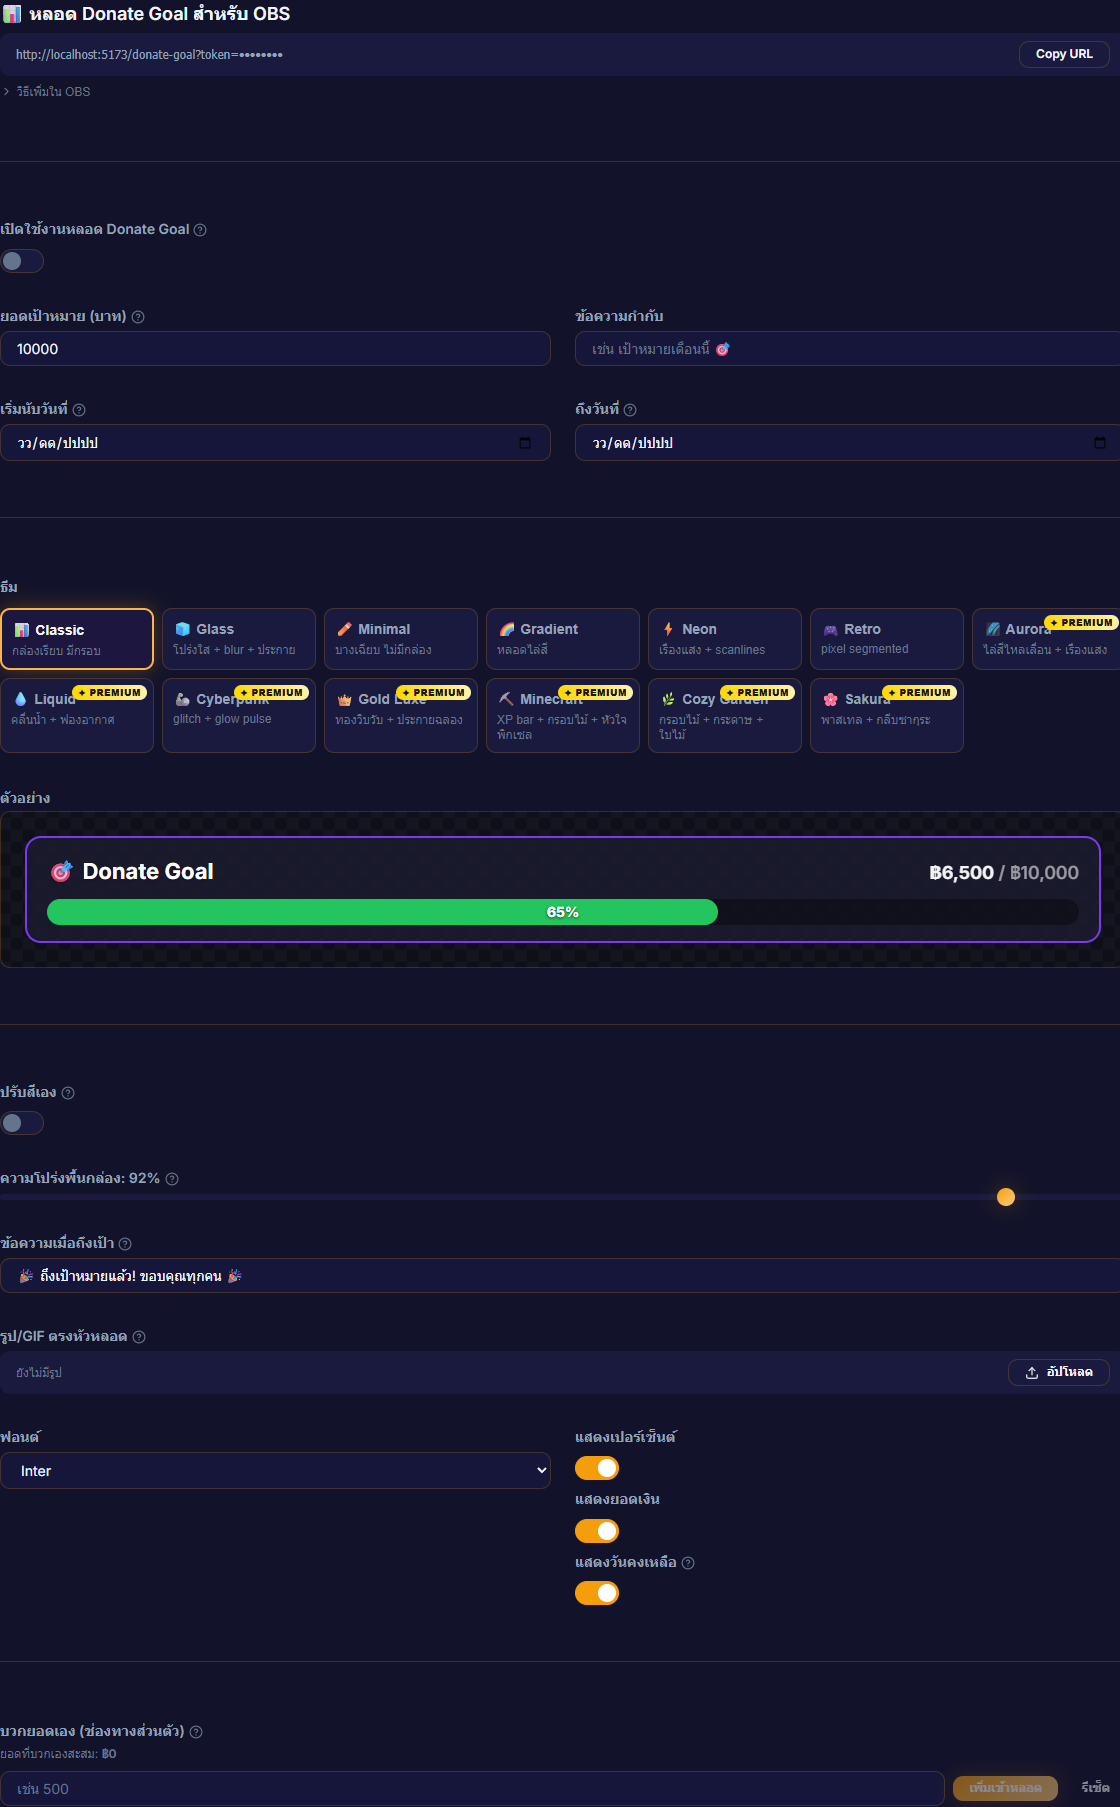Click help icon beside goal-reached message label
The width and height of the screenshot is (1120, 1807).
pyautogui.click(x=125, y=1244)
